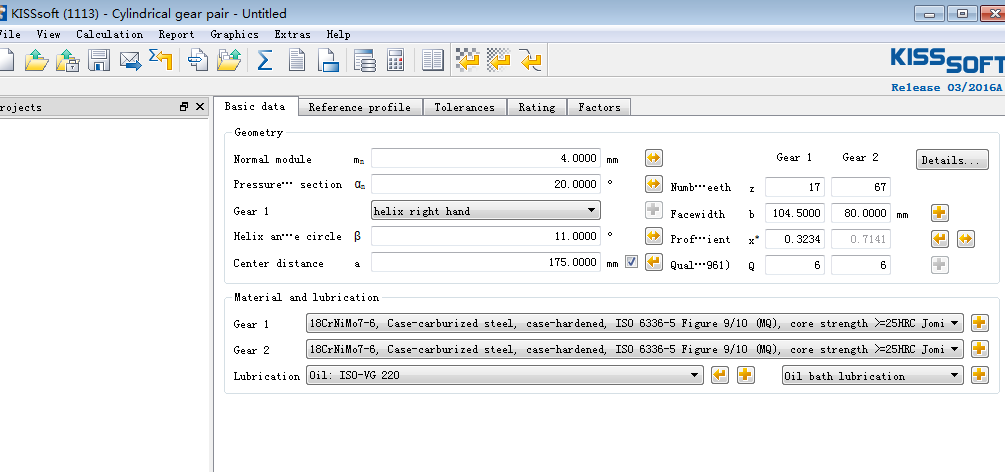Click plus button next to Gear 1 material

coord(979,323)
